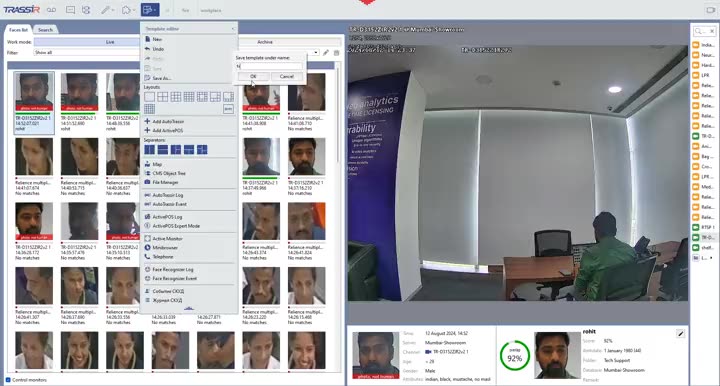
Task: Click the monitor icon at the top right
Action: [x=710, y=10]
